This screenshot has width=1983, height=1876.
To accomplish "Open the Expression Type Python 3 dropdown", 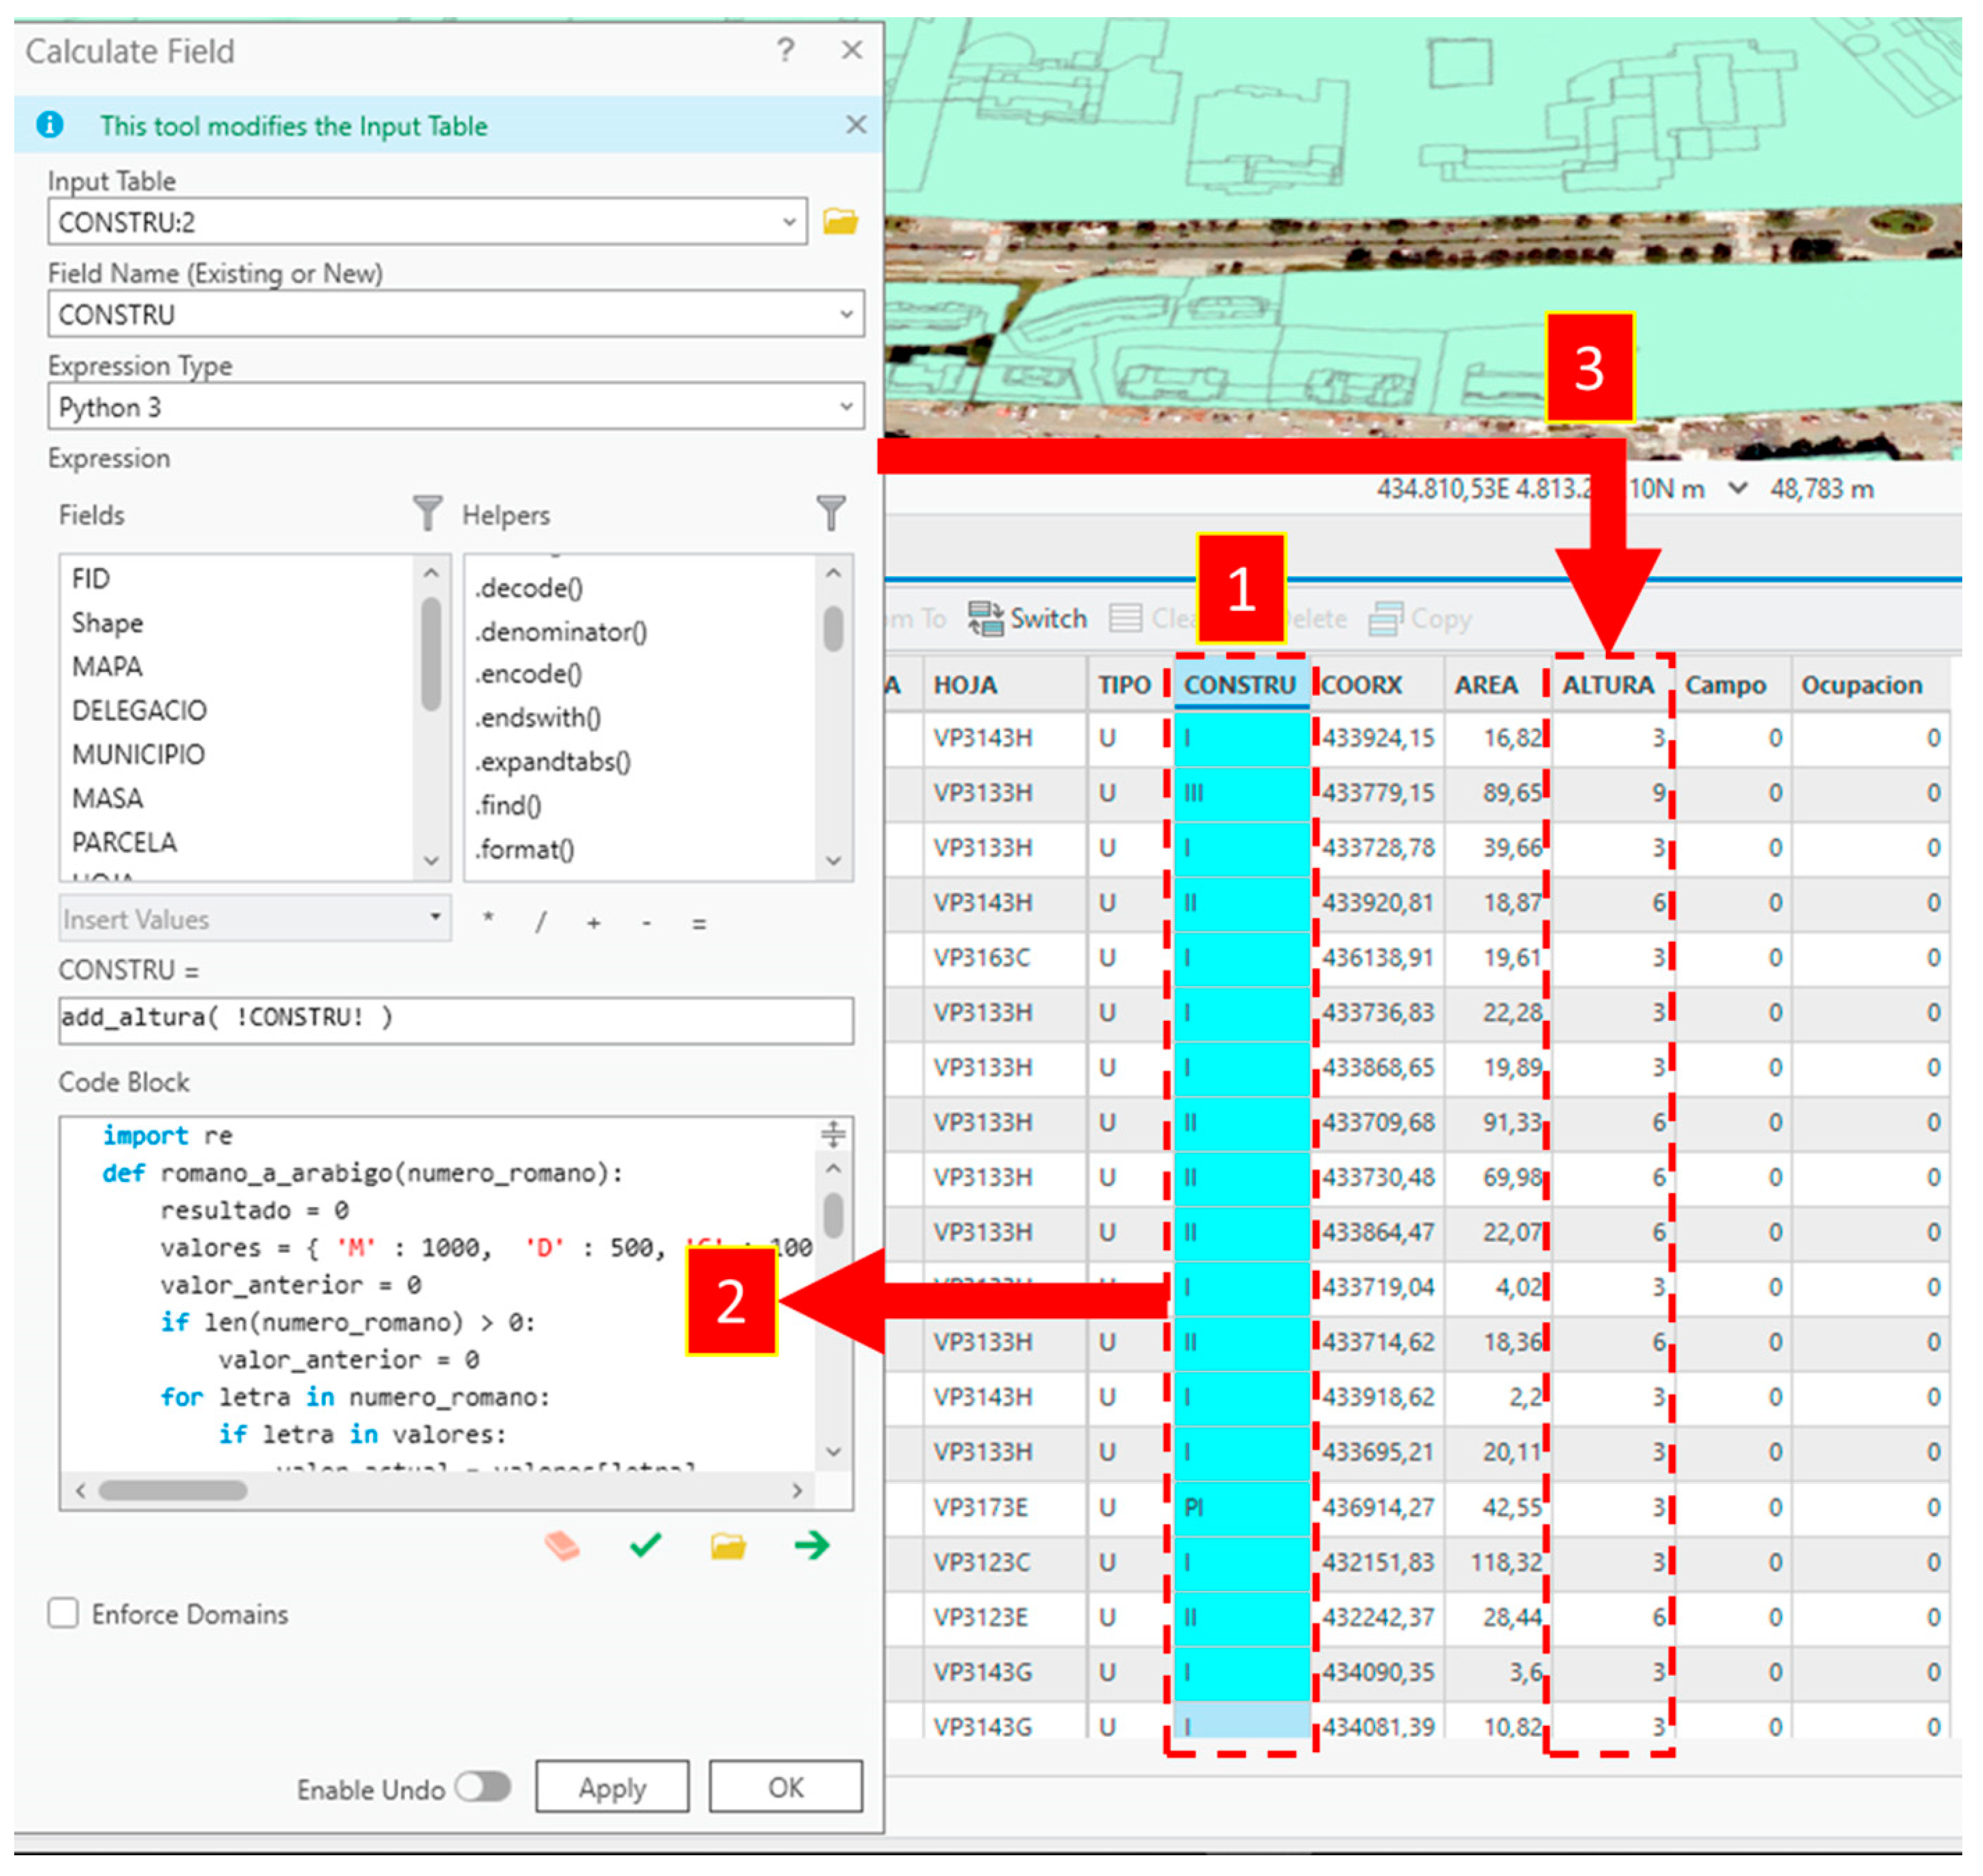I will tap(846, 407).
